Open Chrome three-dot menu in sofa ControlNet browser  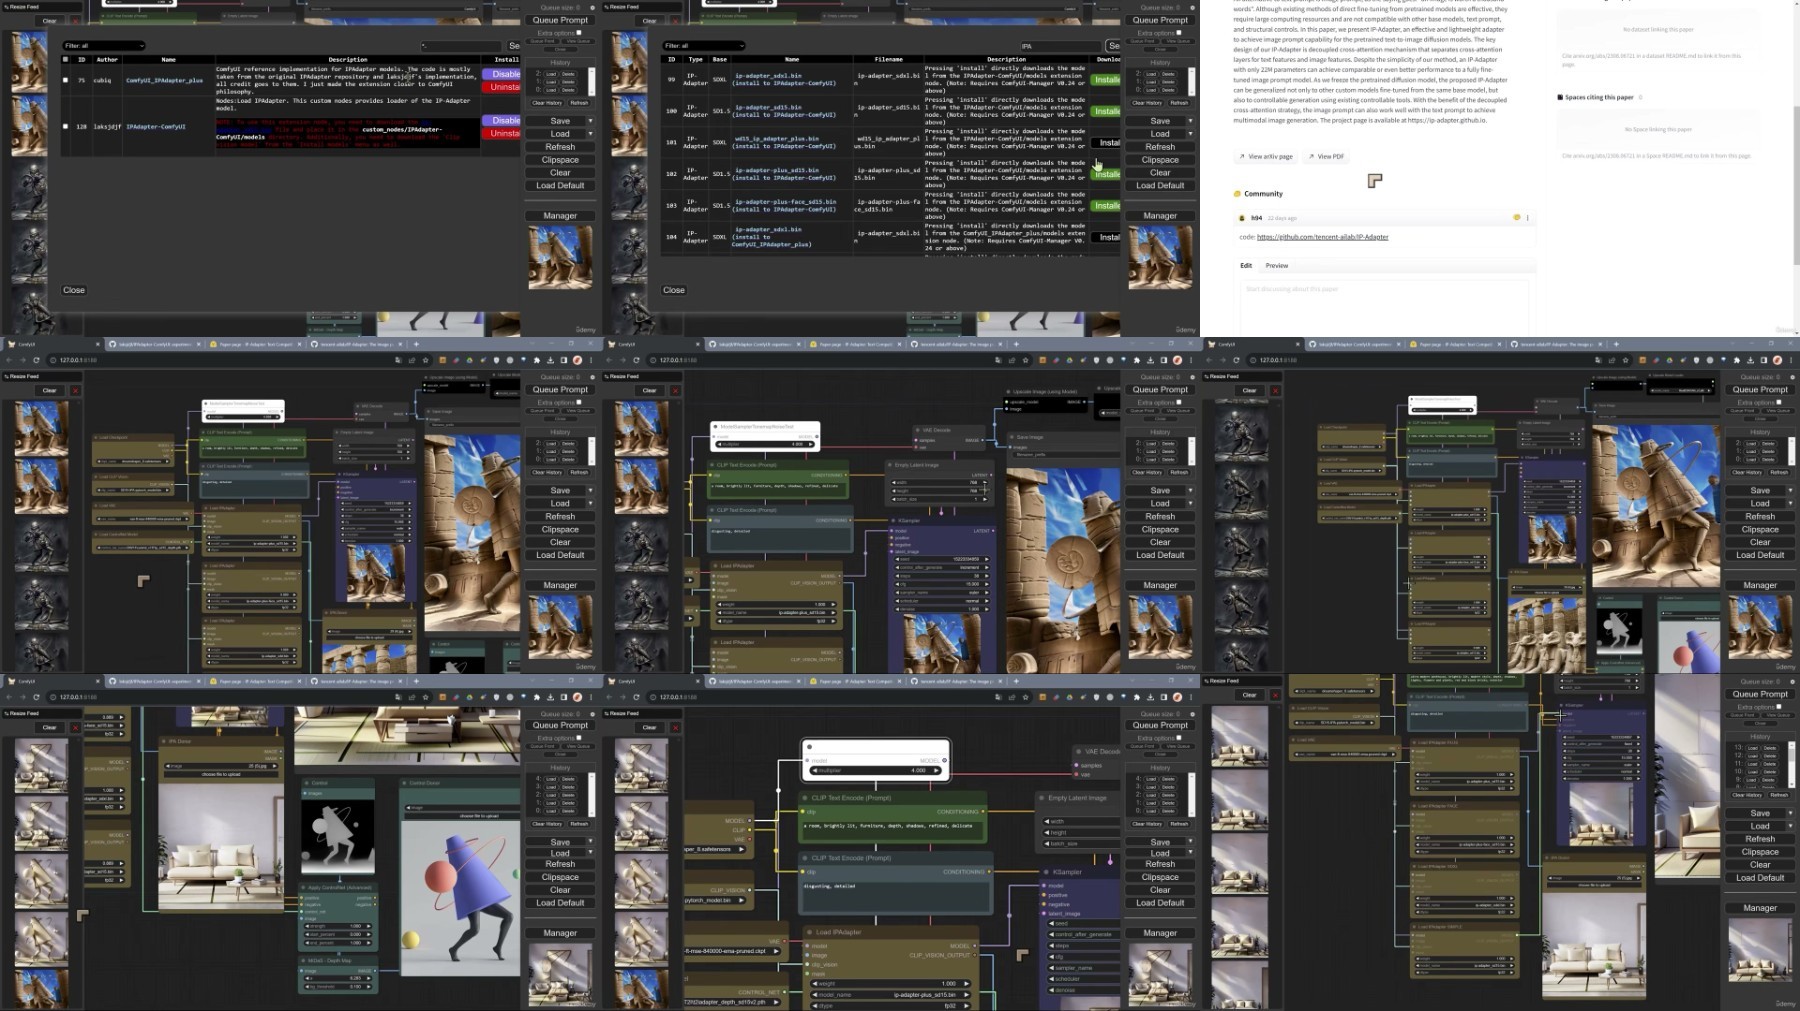click(x=591, y=697)
